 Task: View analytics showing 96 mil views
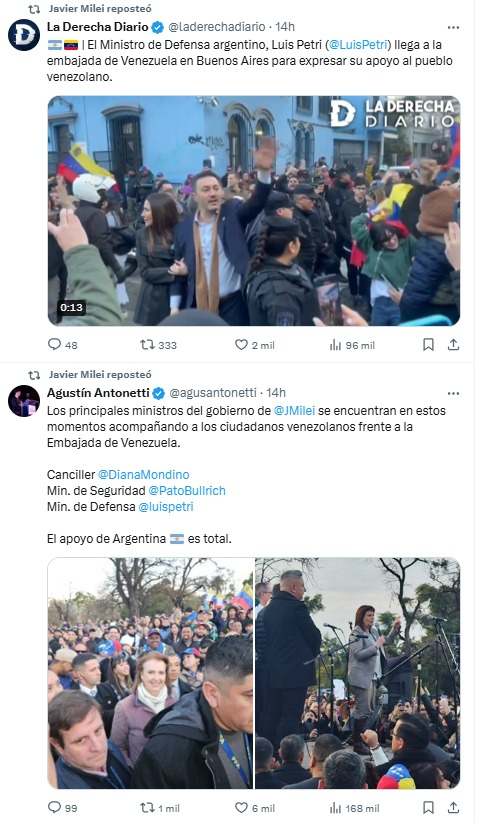pyautogui.click(x=352, y=345)
